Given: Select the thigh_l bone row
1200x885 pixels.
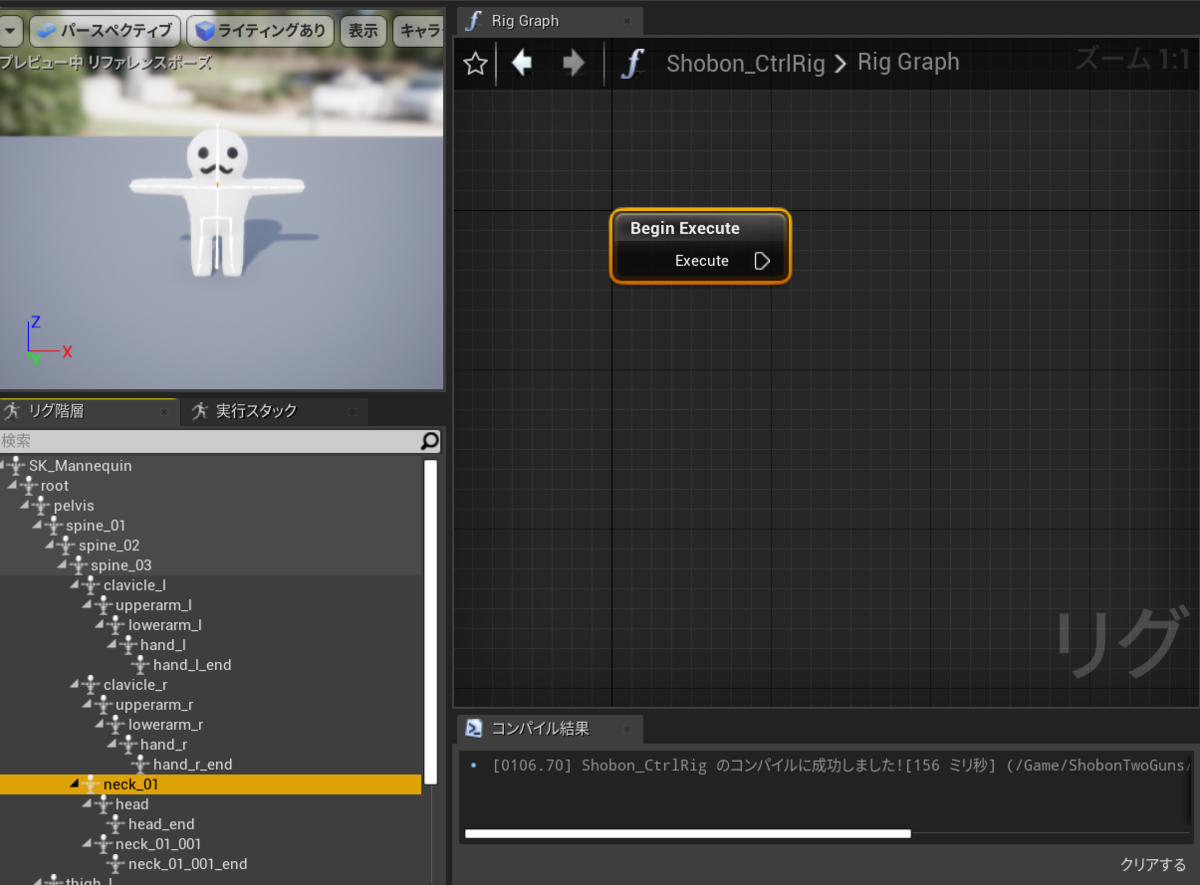Looking at the screenshot, I should click(210, 881).
